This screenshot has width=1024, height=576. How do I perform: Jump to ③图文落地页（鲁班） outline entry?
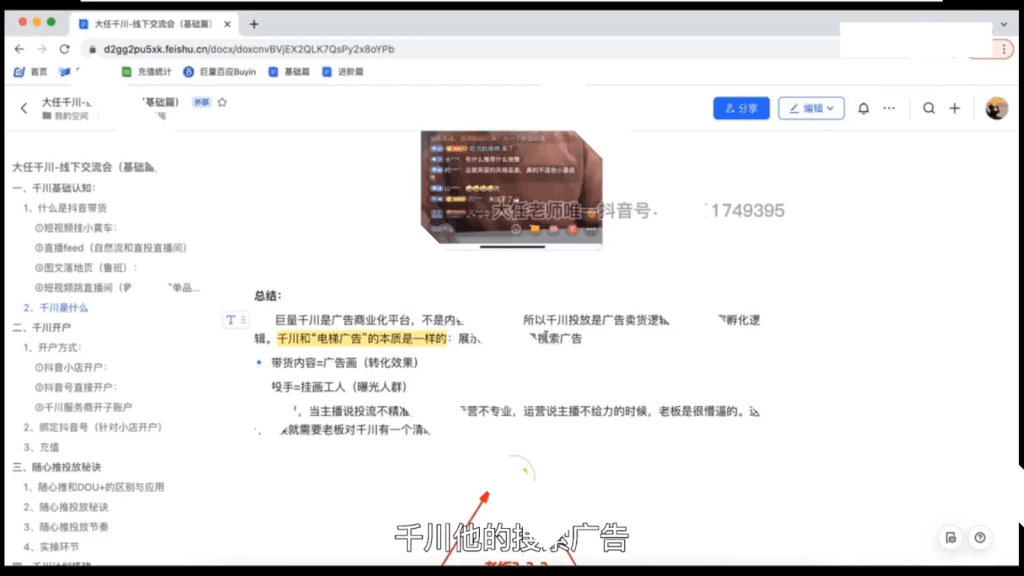(x=86, y=268)
